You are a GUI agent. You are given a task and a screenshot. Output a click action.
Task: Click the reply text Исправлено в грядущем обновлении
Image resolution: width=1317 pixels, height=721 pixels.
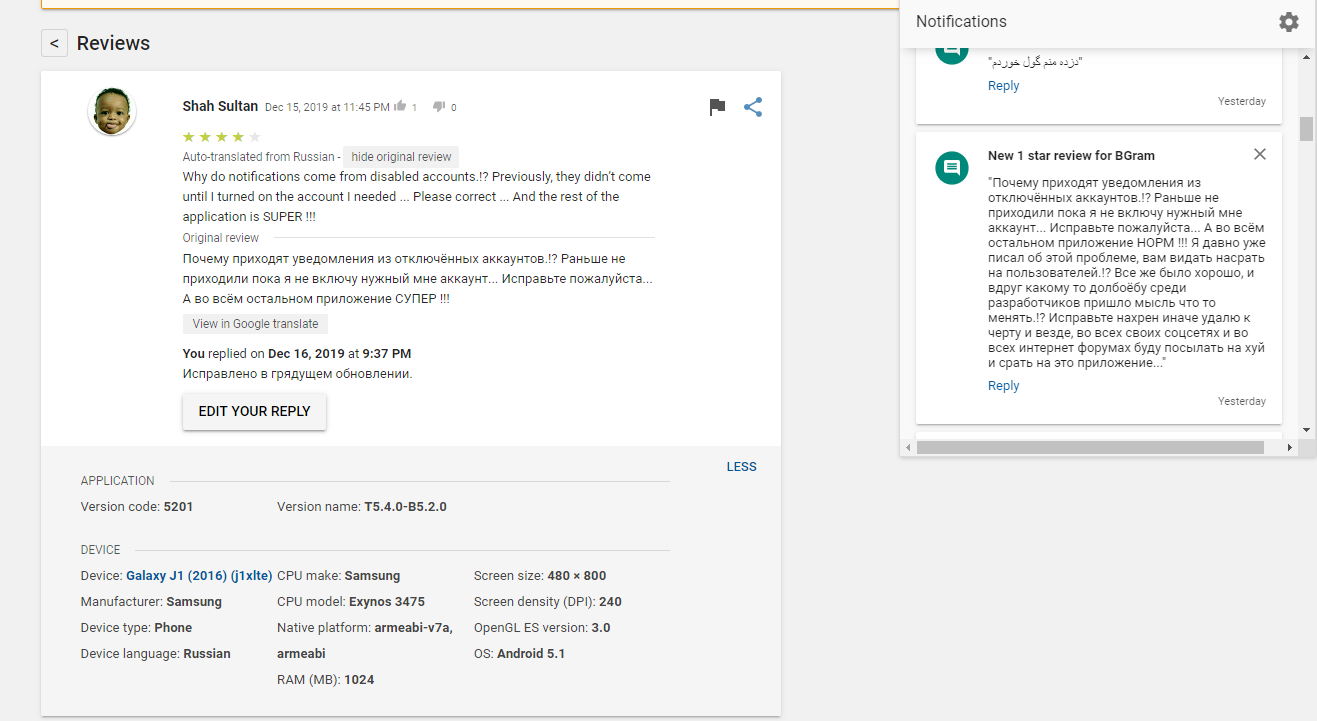297,374
